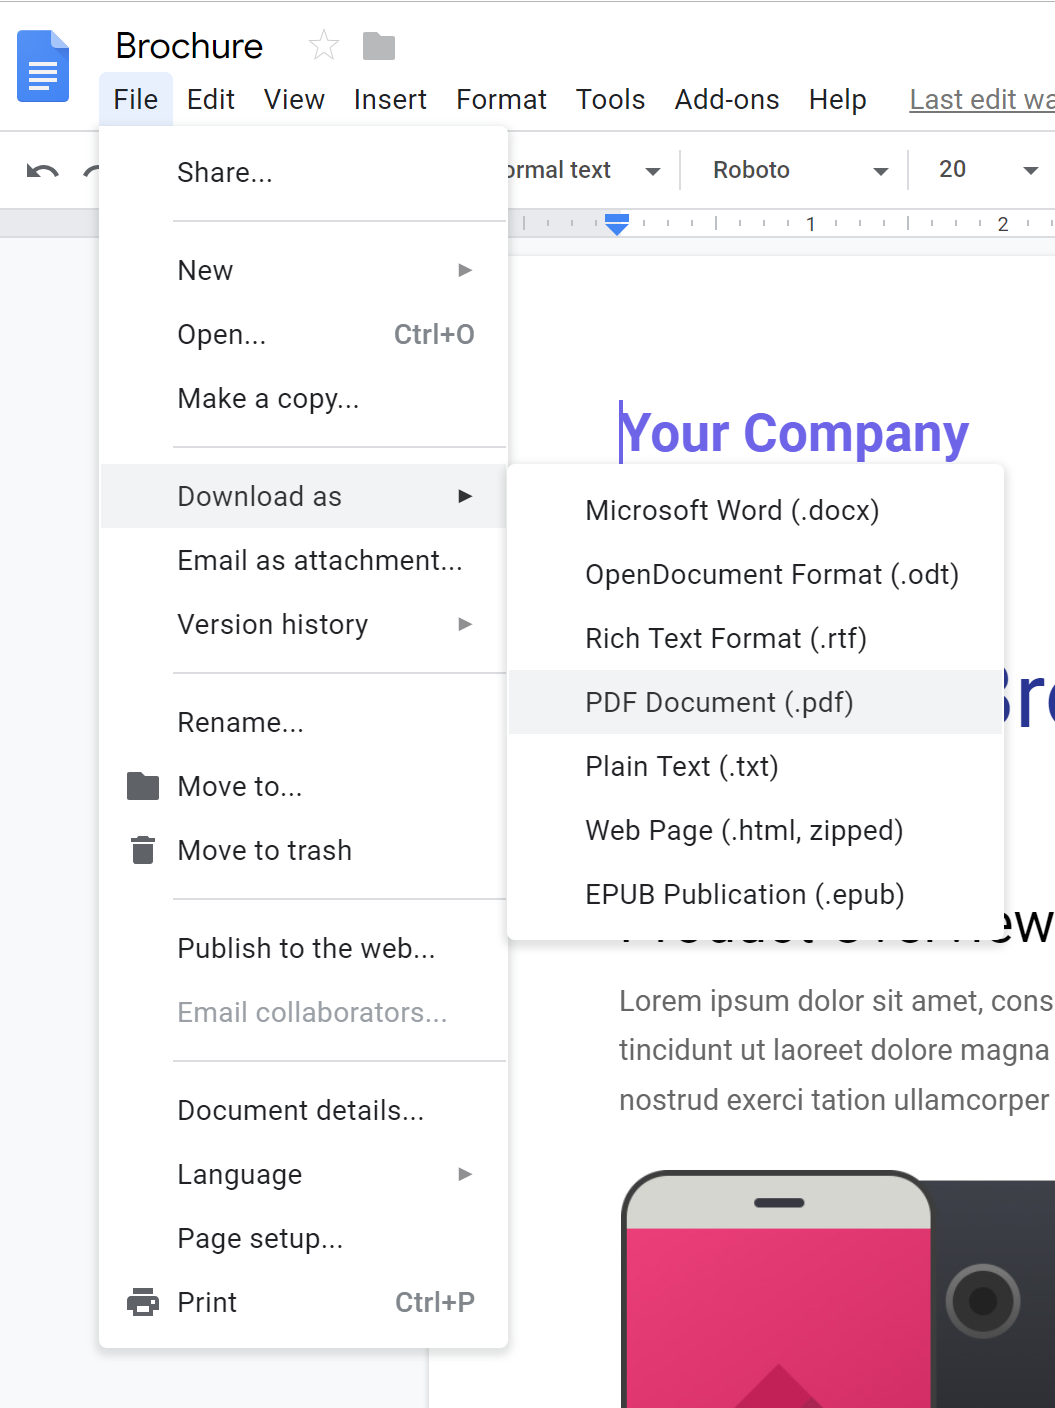Click the Brochure document title field
The width and height of the screenshot is (1055, 1408).
coord(189,46)
